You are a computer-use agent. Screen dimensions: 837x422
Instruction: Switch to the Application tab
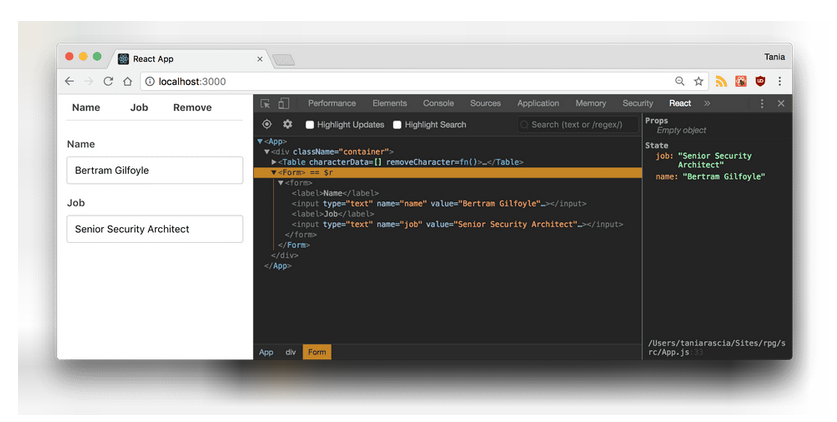[538, 103]
